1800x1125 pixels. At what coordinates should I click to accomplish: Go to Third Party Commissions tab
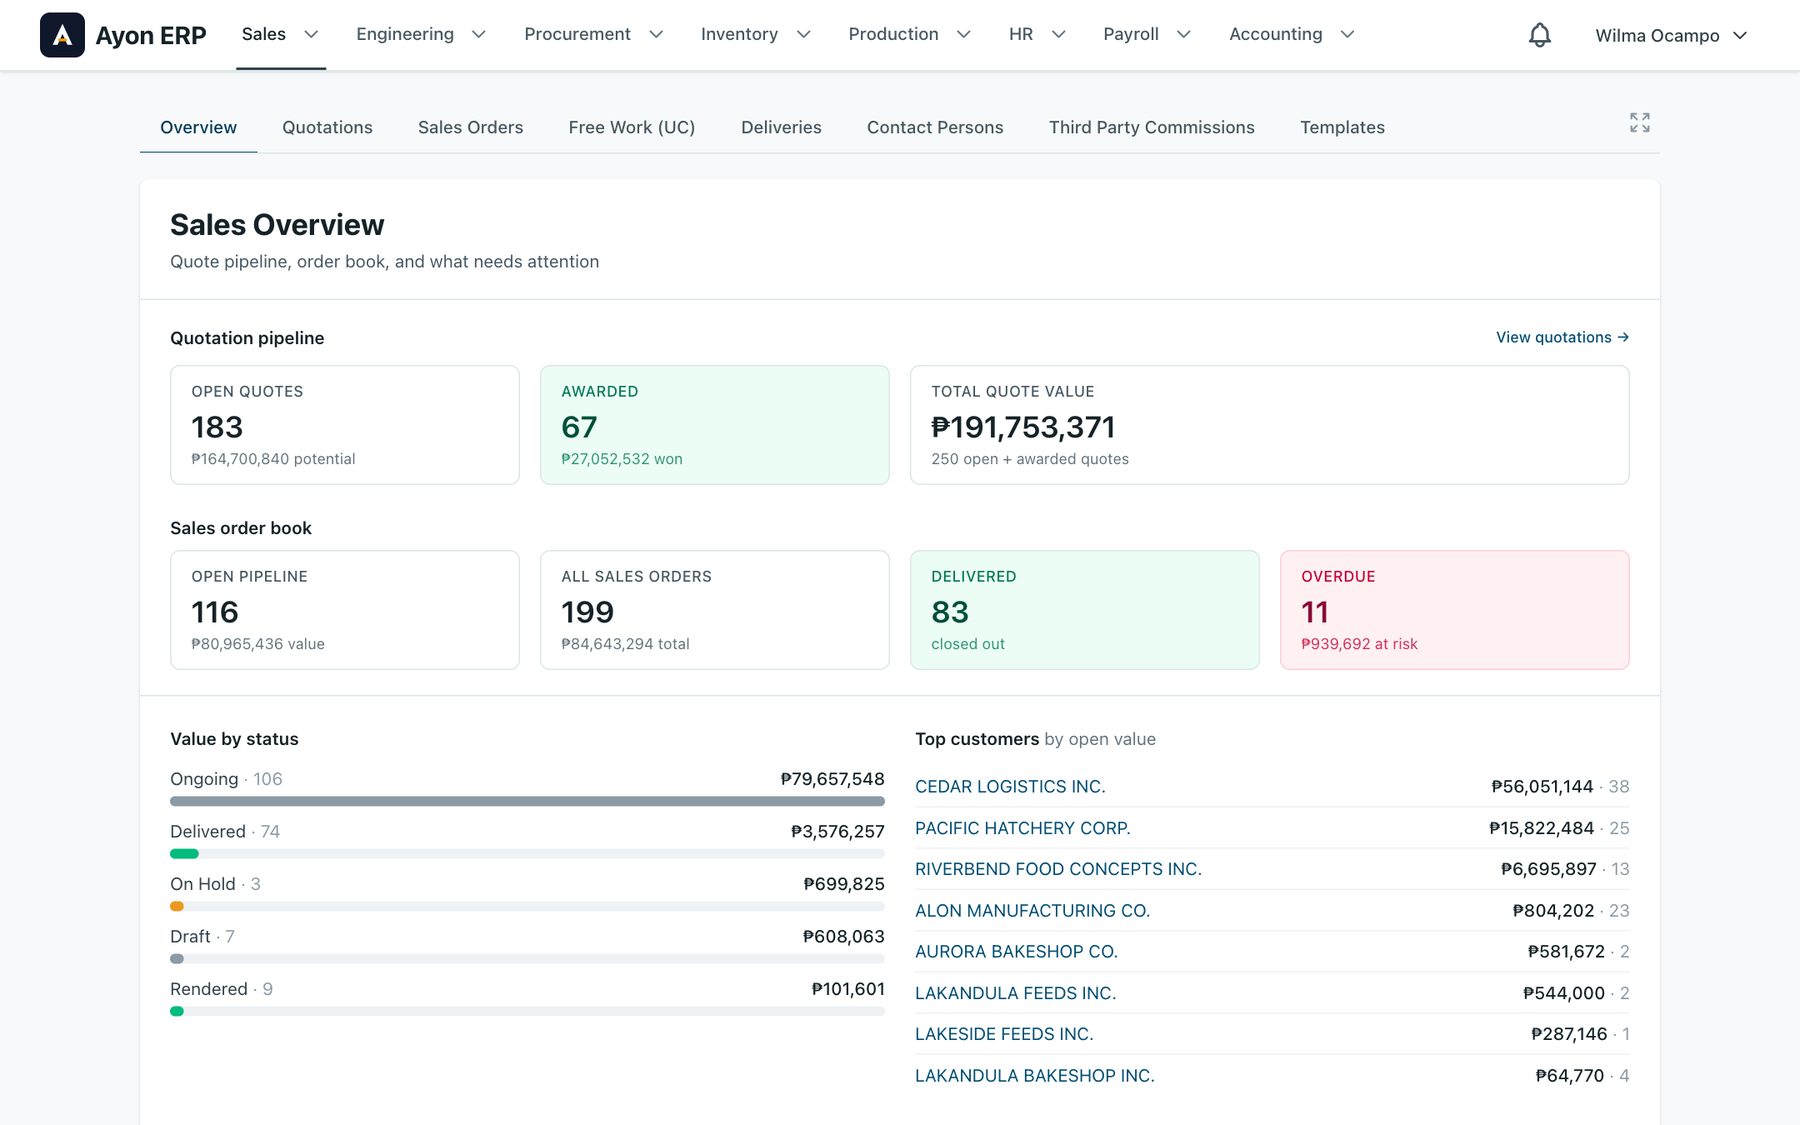[x=1151, y=128]
